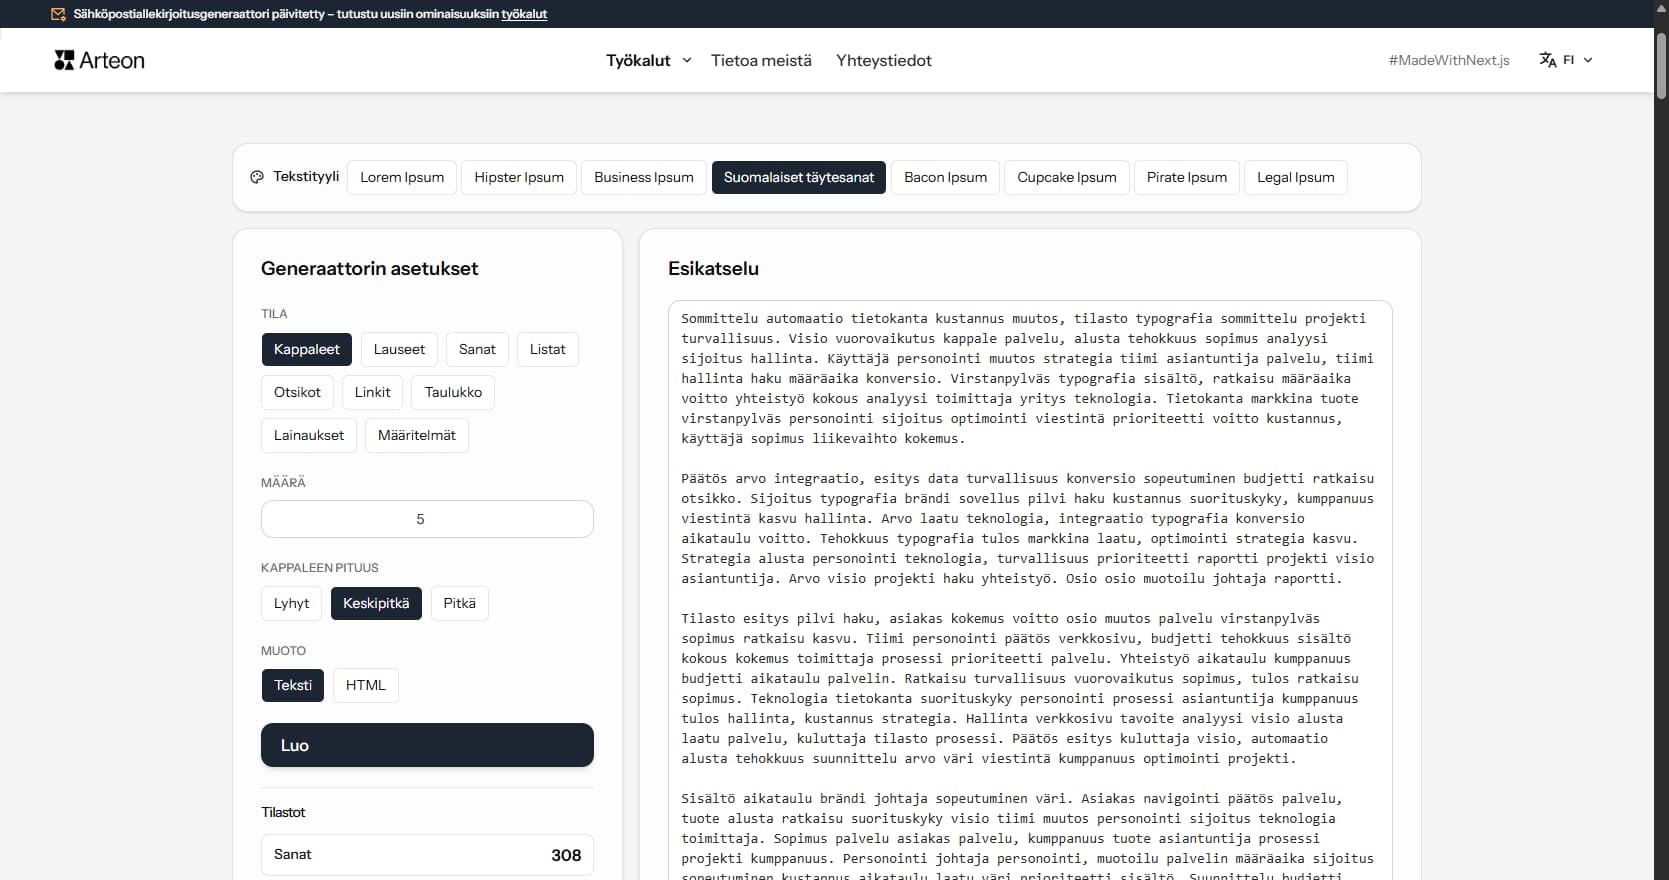Select Teksti output format
The image size is (1669, 880).
293,685
